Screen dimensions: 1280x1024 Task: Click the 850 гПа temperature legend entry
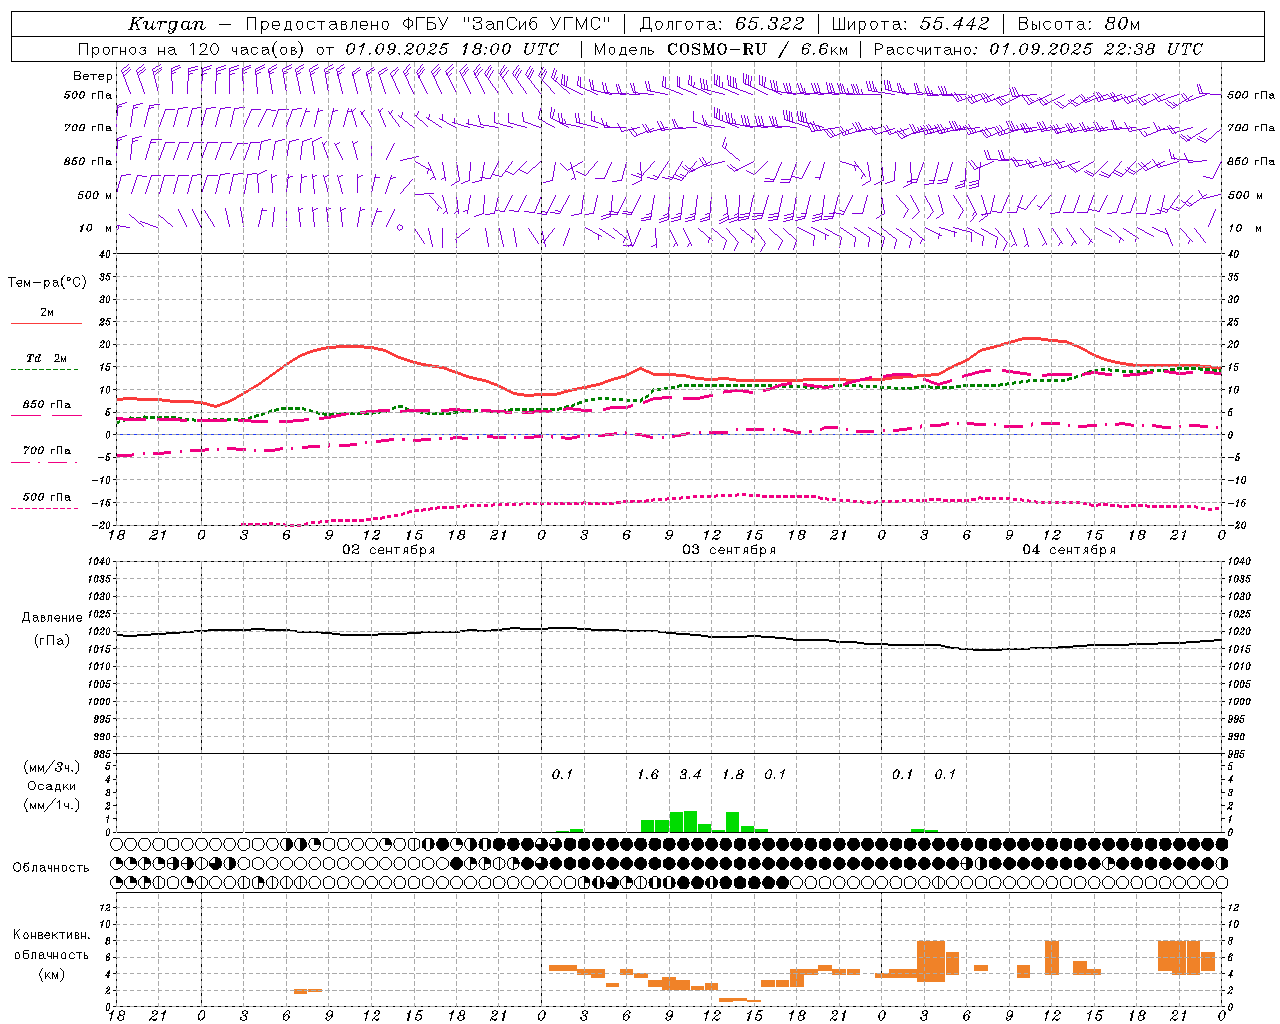click(x=46, y=405)
